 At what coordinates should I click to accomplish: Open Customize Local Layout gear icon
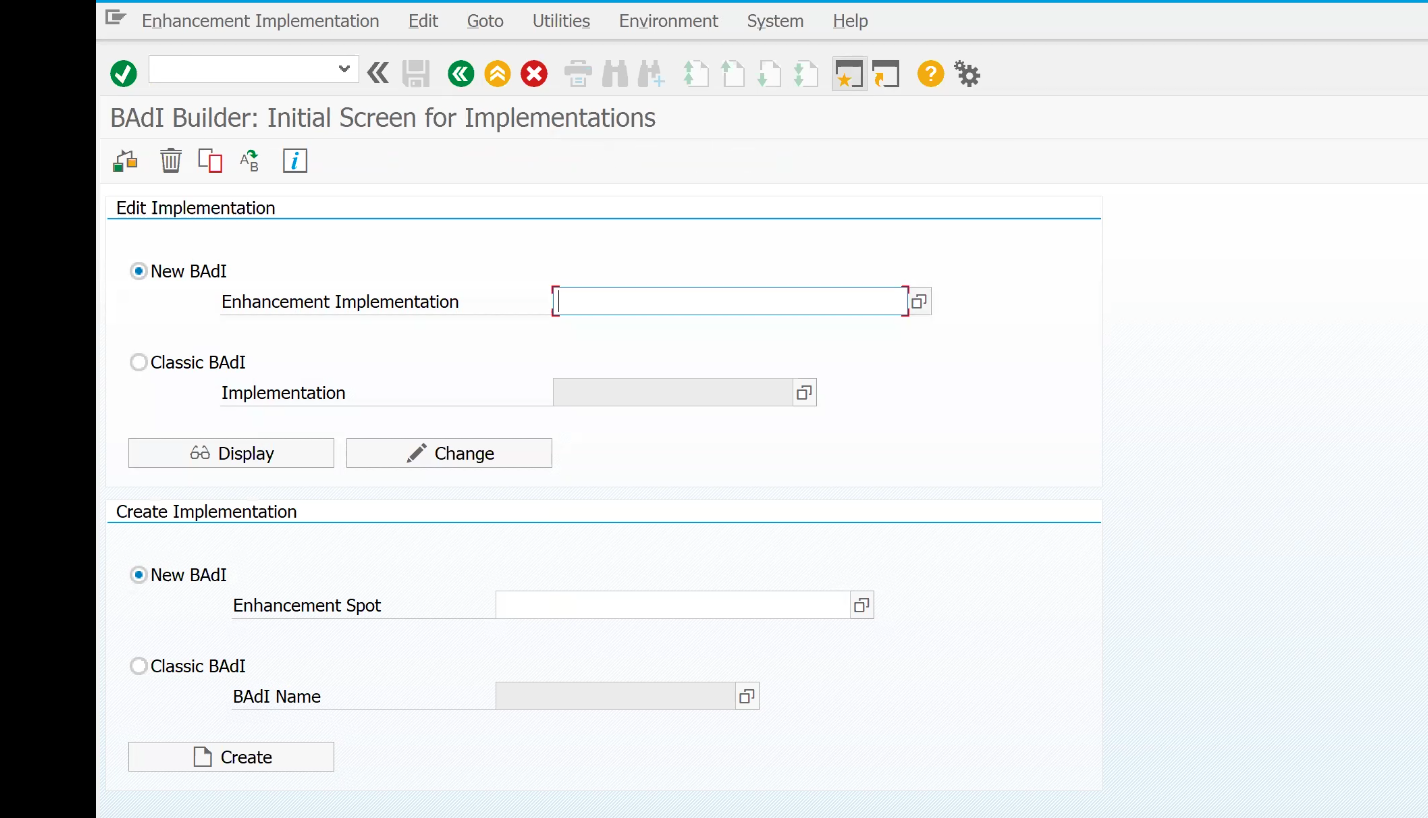tap(967, 73)
